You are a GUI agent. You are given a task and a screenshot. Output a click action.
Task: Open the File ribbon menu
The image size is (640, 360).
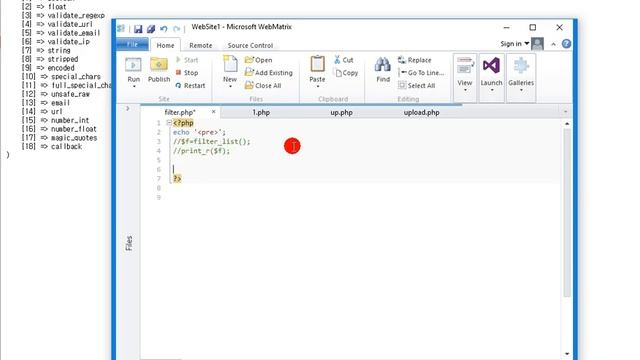click(132, 44)
